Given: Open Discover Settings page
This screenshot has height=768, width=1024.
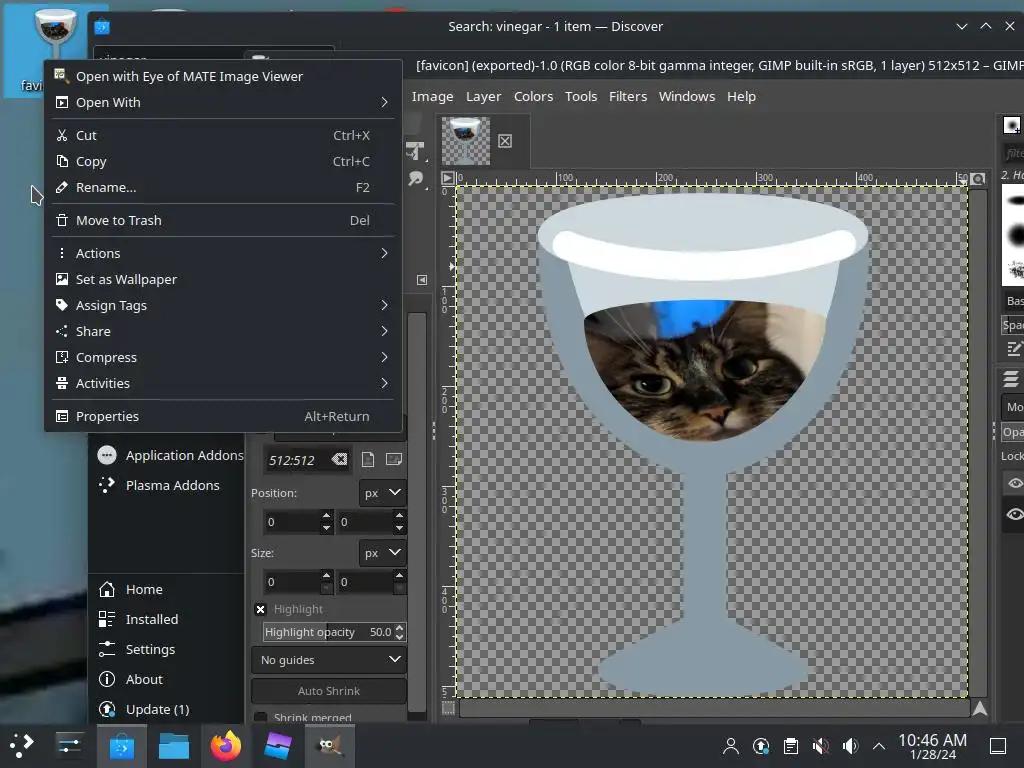Looking at the screenshot, I should 167,649.
